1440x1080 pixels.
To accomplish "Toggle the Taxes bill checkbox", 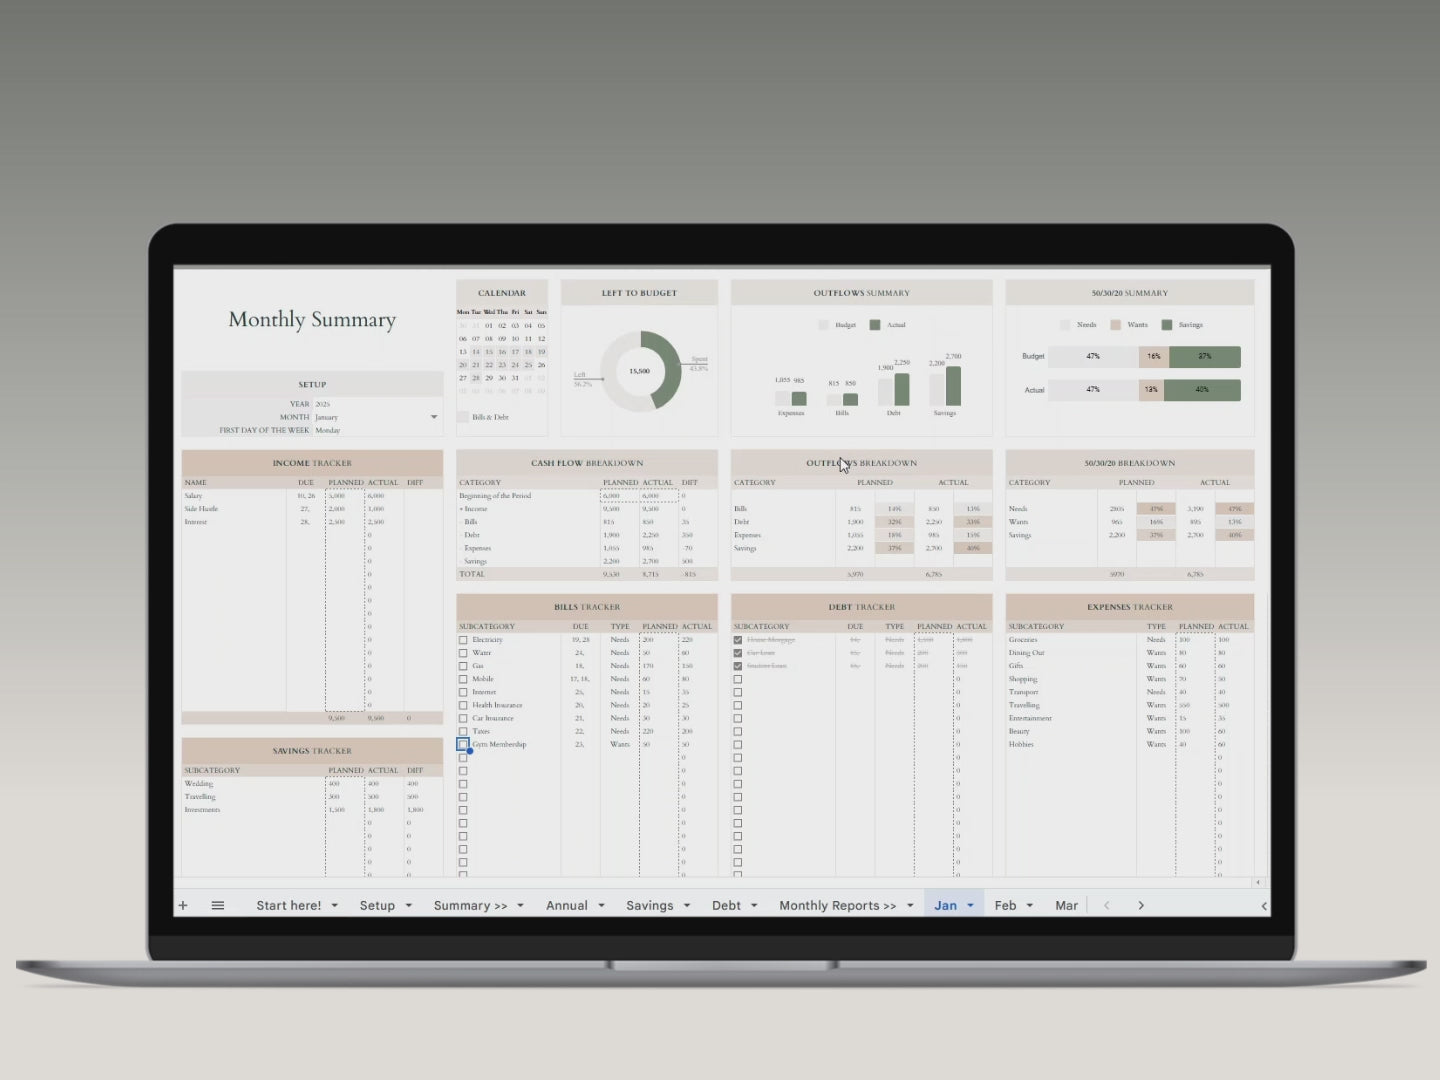I will tap(463, 732).
